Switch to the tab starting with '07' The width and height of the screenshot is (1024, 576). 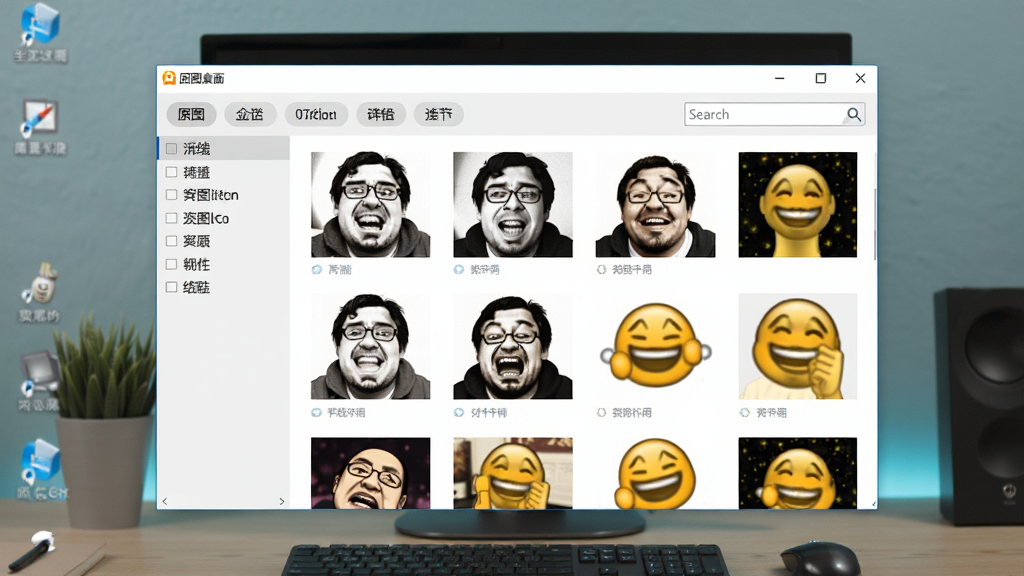(x=316, y=114)
